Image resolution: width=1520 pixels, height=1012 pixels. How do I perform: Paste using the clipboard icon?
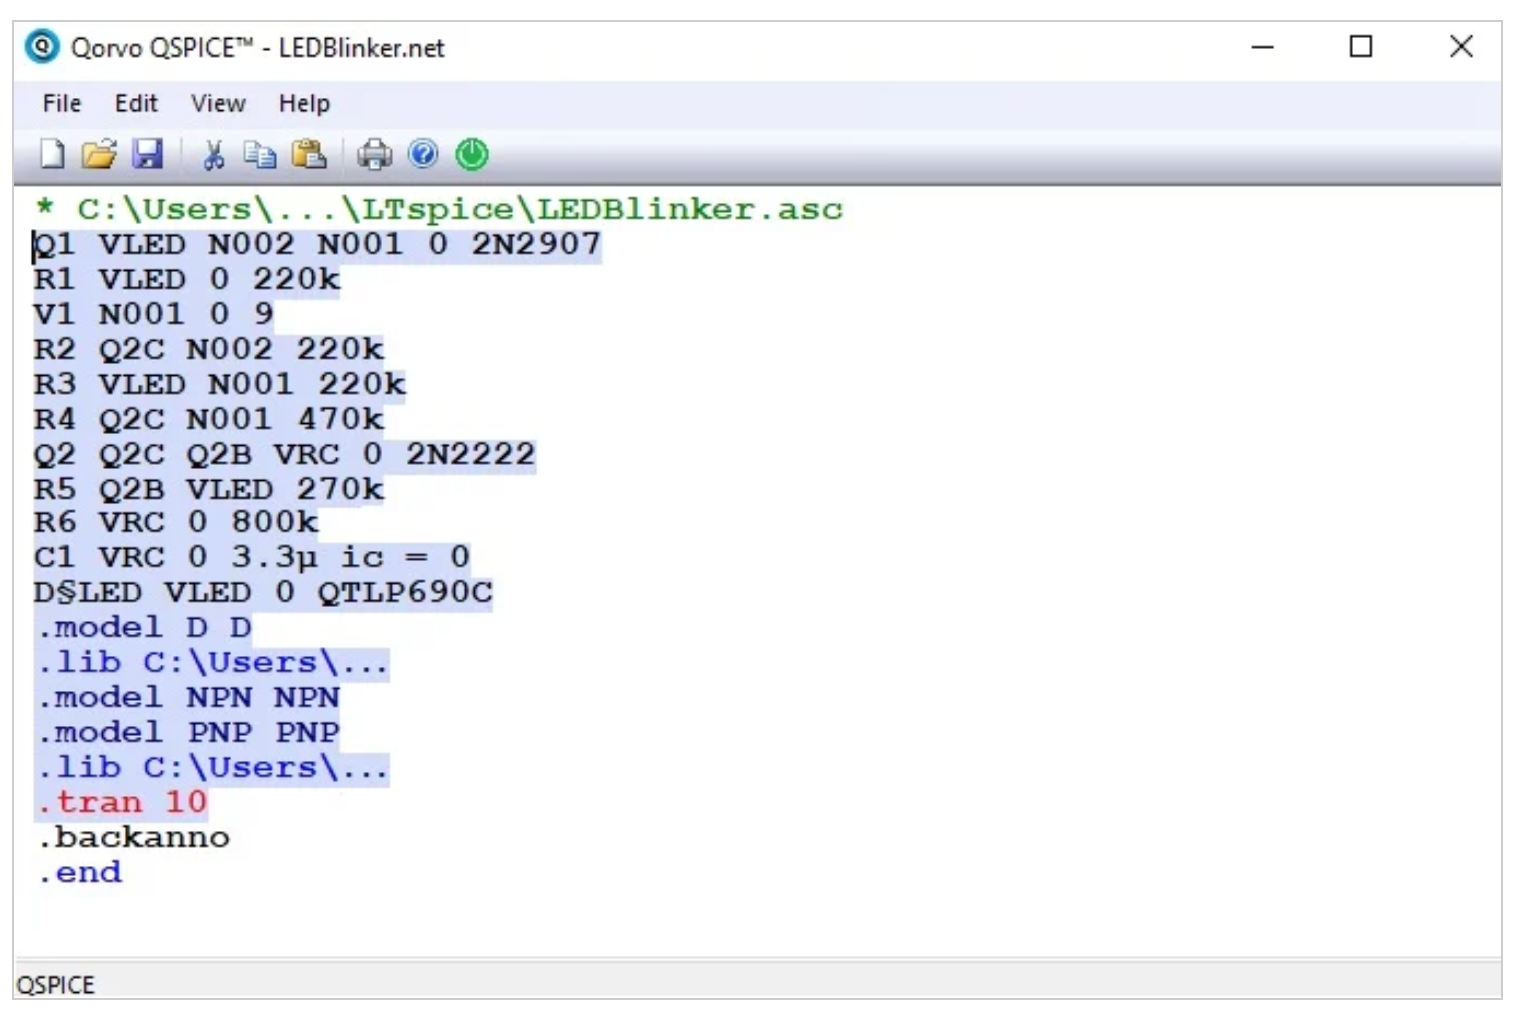(x=309, y=154)
